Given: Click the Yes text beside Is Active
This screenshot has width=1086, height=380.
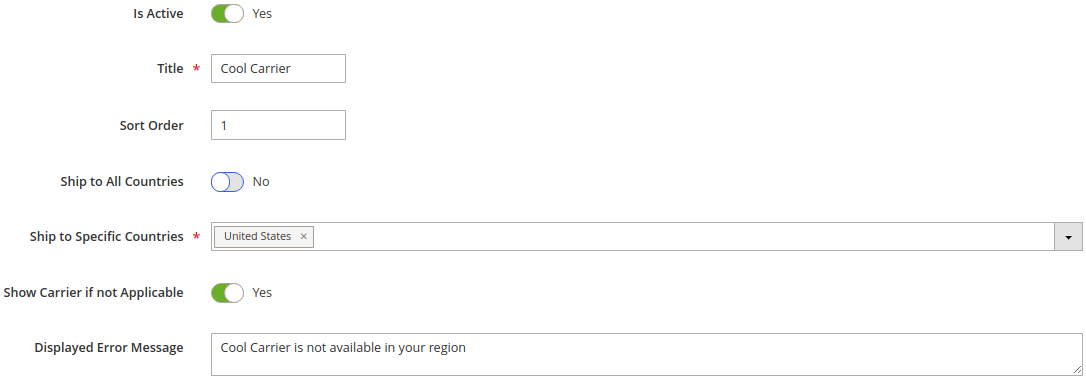Looking at the screenshot, I should pyautogui.click(x=262, y=13).
